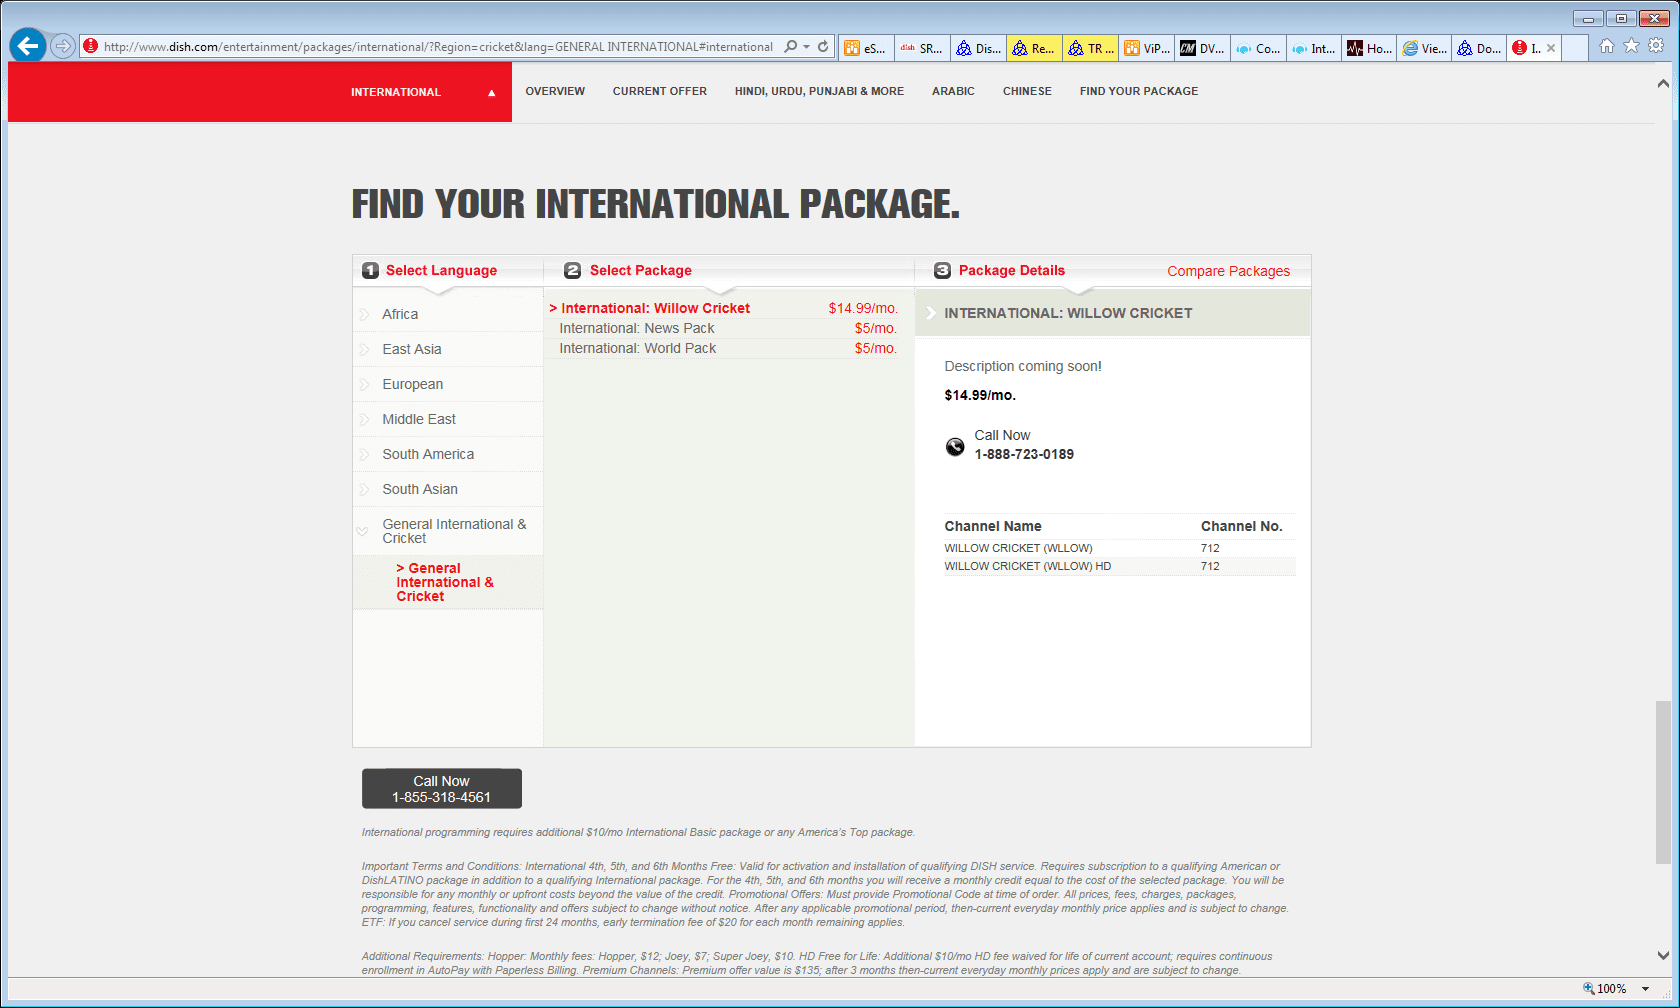Open FIND YOUR PACKAGE nav item
Screen dimensions: 1680x1008
(x=1139, y=91)
